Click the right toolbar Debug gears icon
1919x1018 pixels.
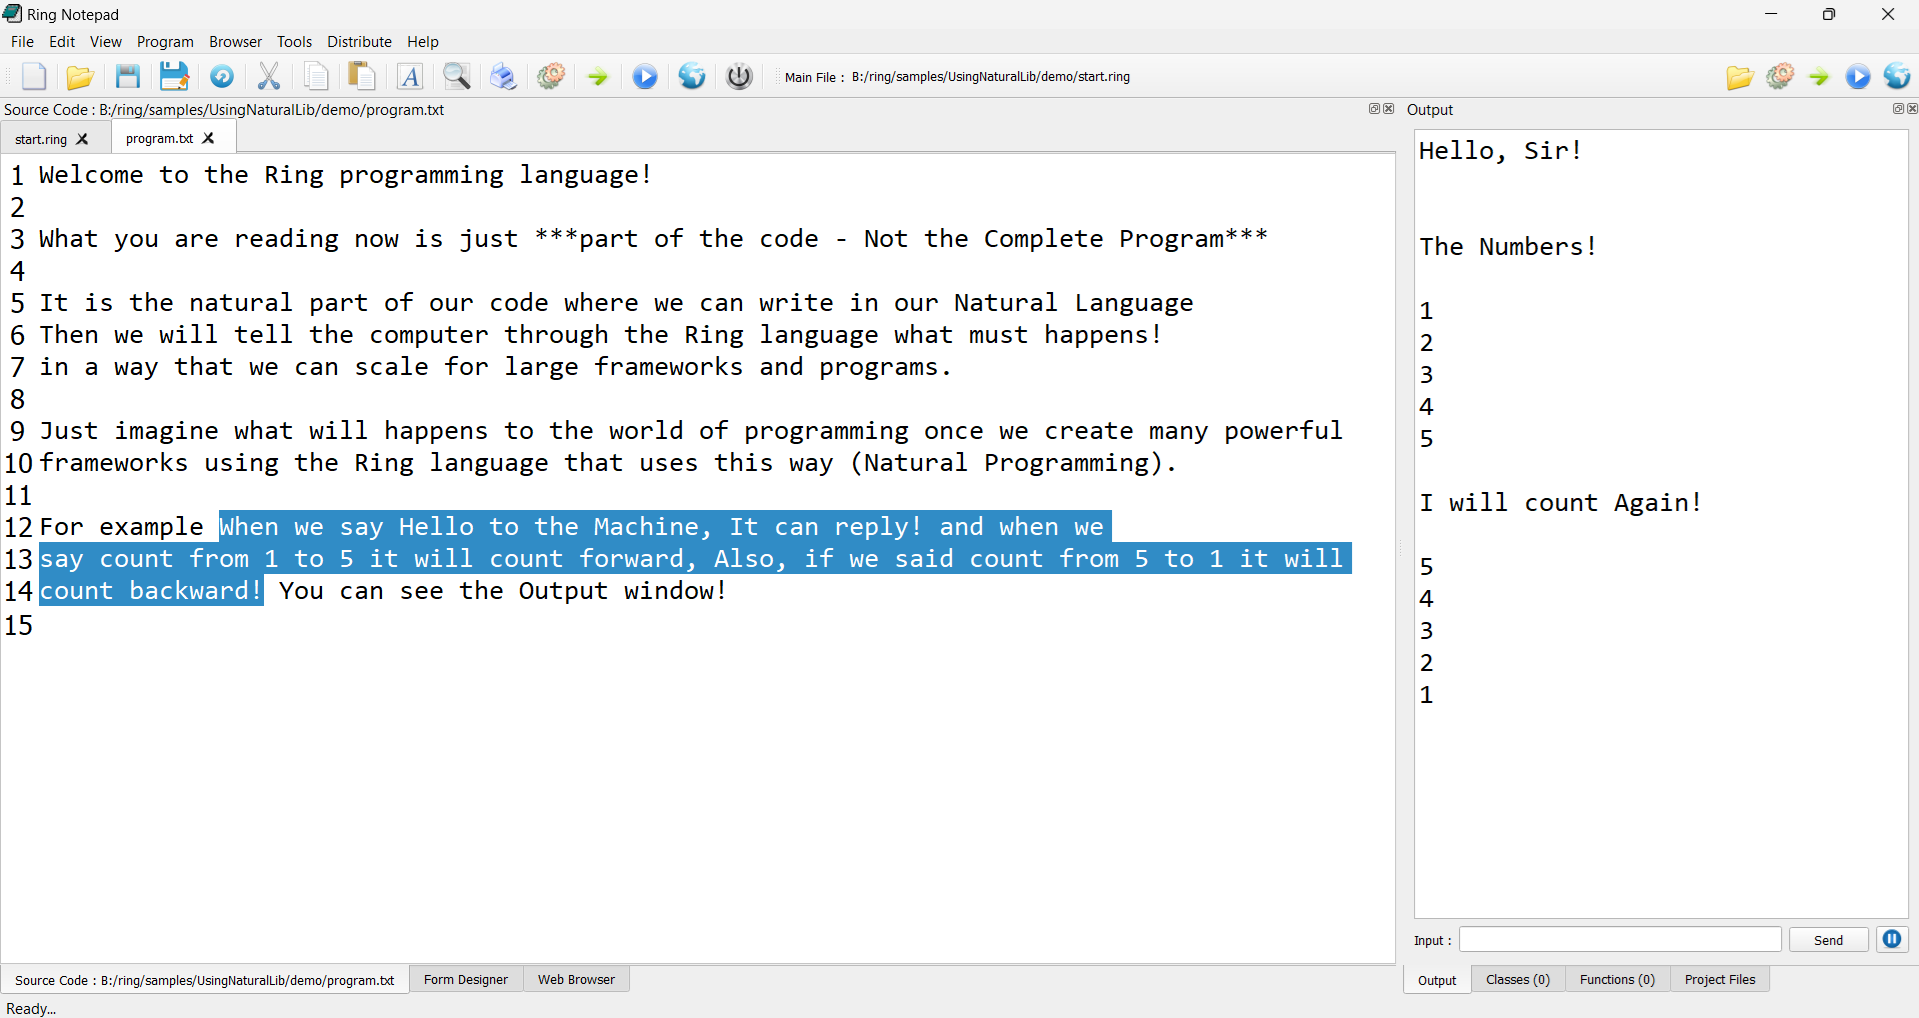point(1780,76)
